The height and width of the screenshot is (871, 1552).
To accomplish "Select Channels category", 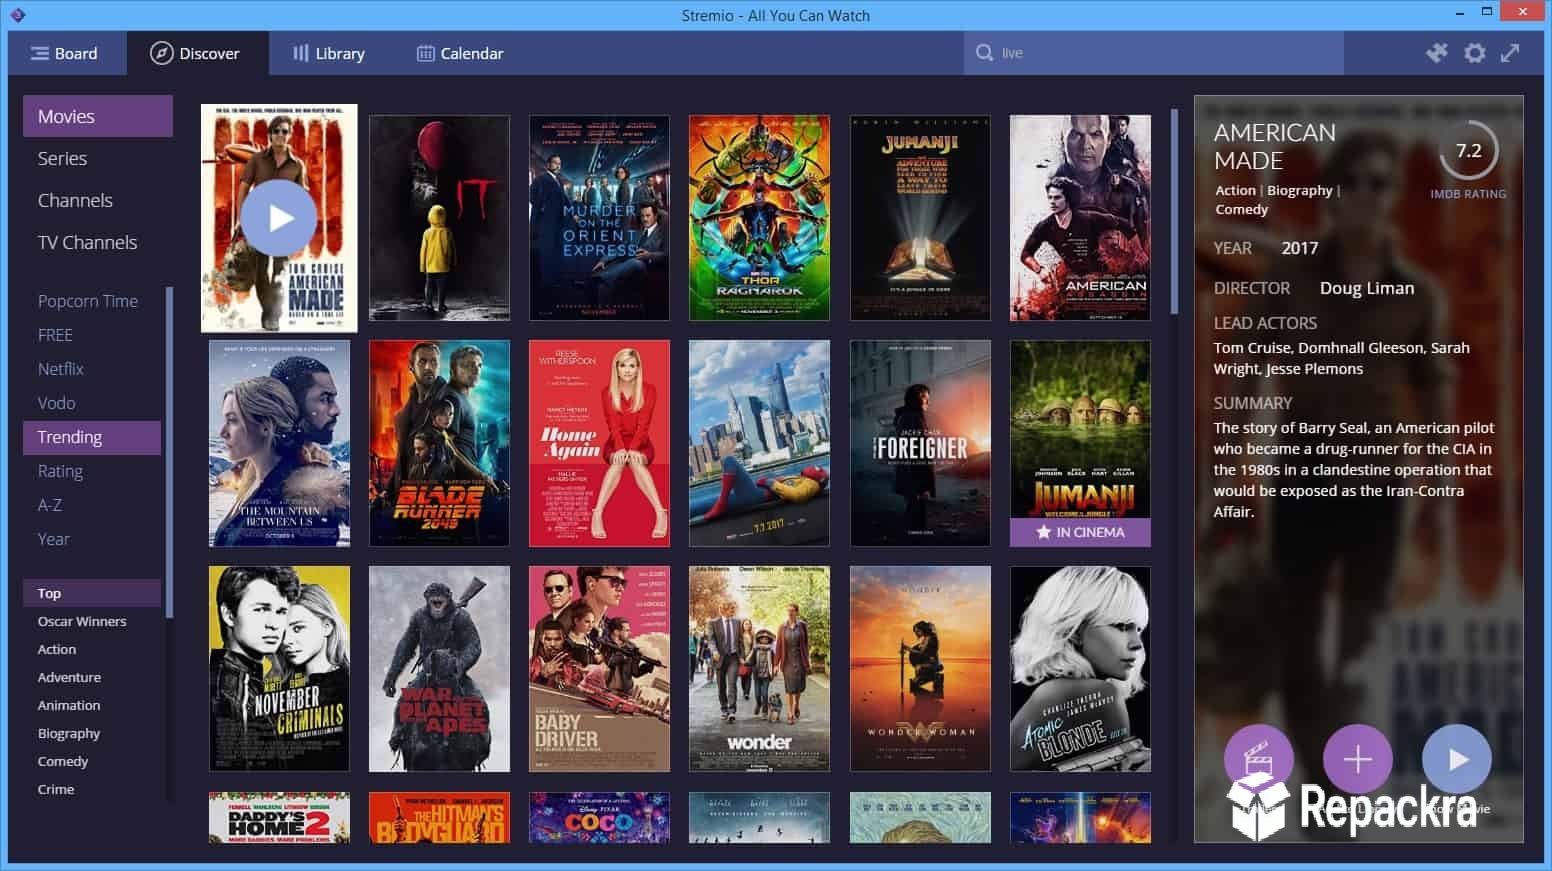I will [98, 200].
